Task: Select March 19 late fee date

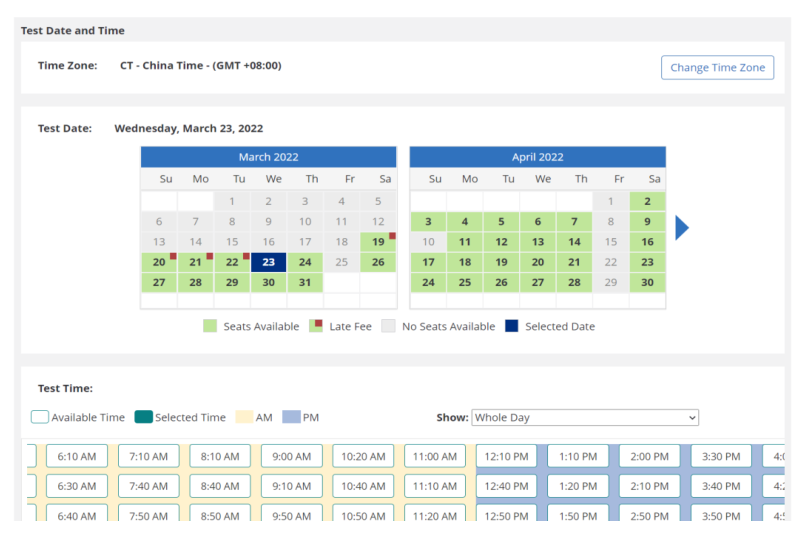Action: (x=378, y=242)
